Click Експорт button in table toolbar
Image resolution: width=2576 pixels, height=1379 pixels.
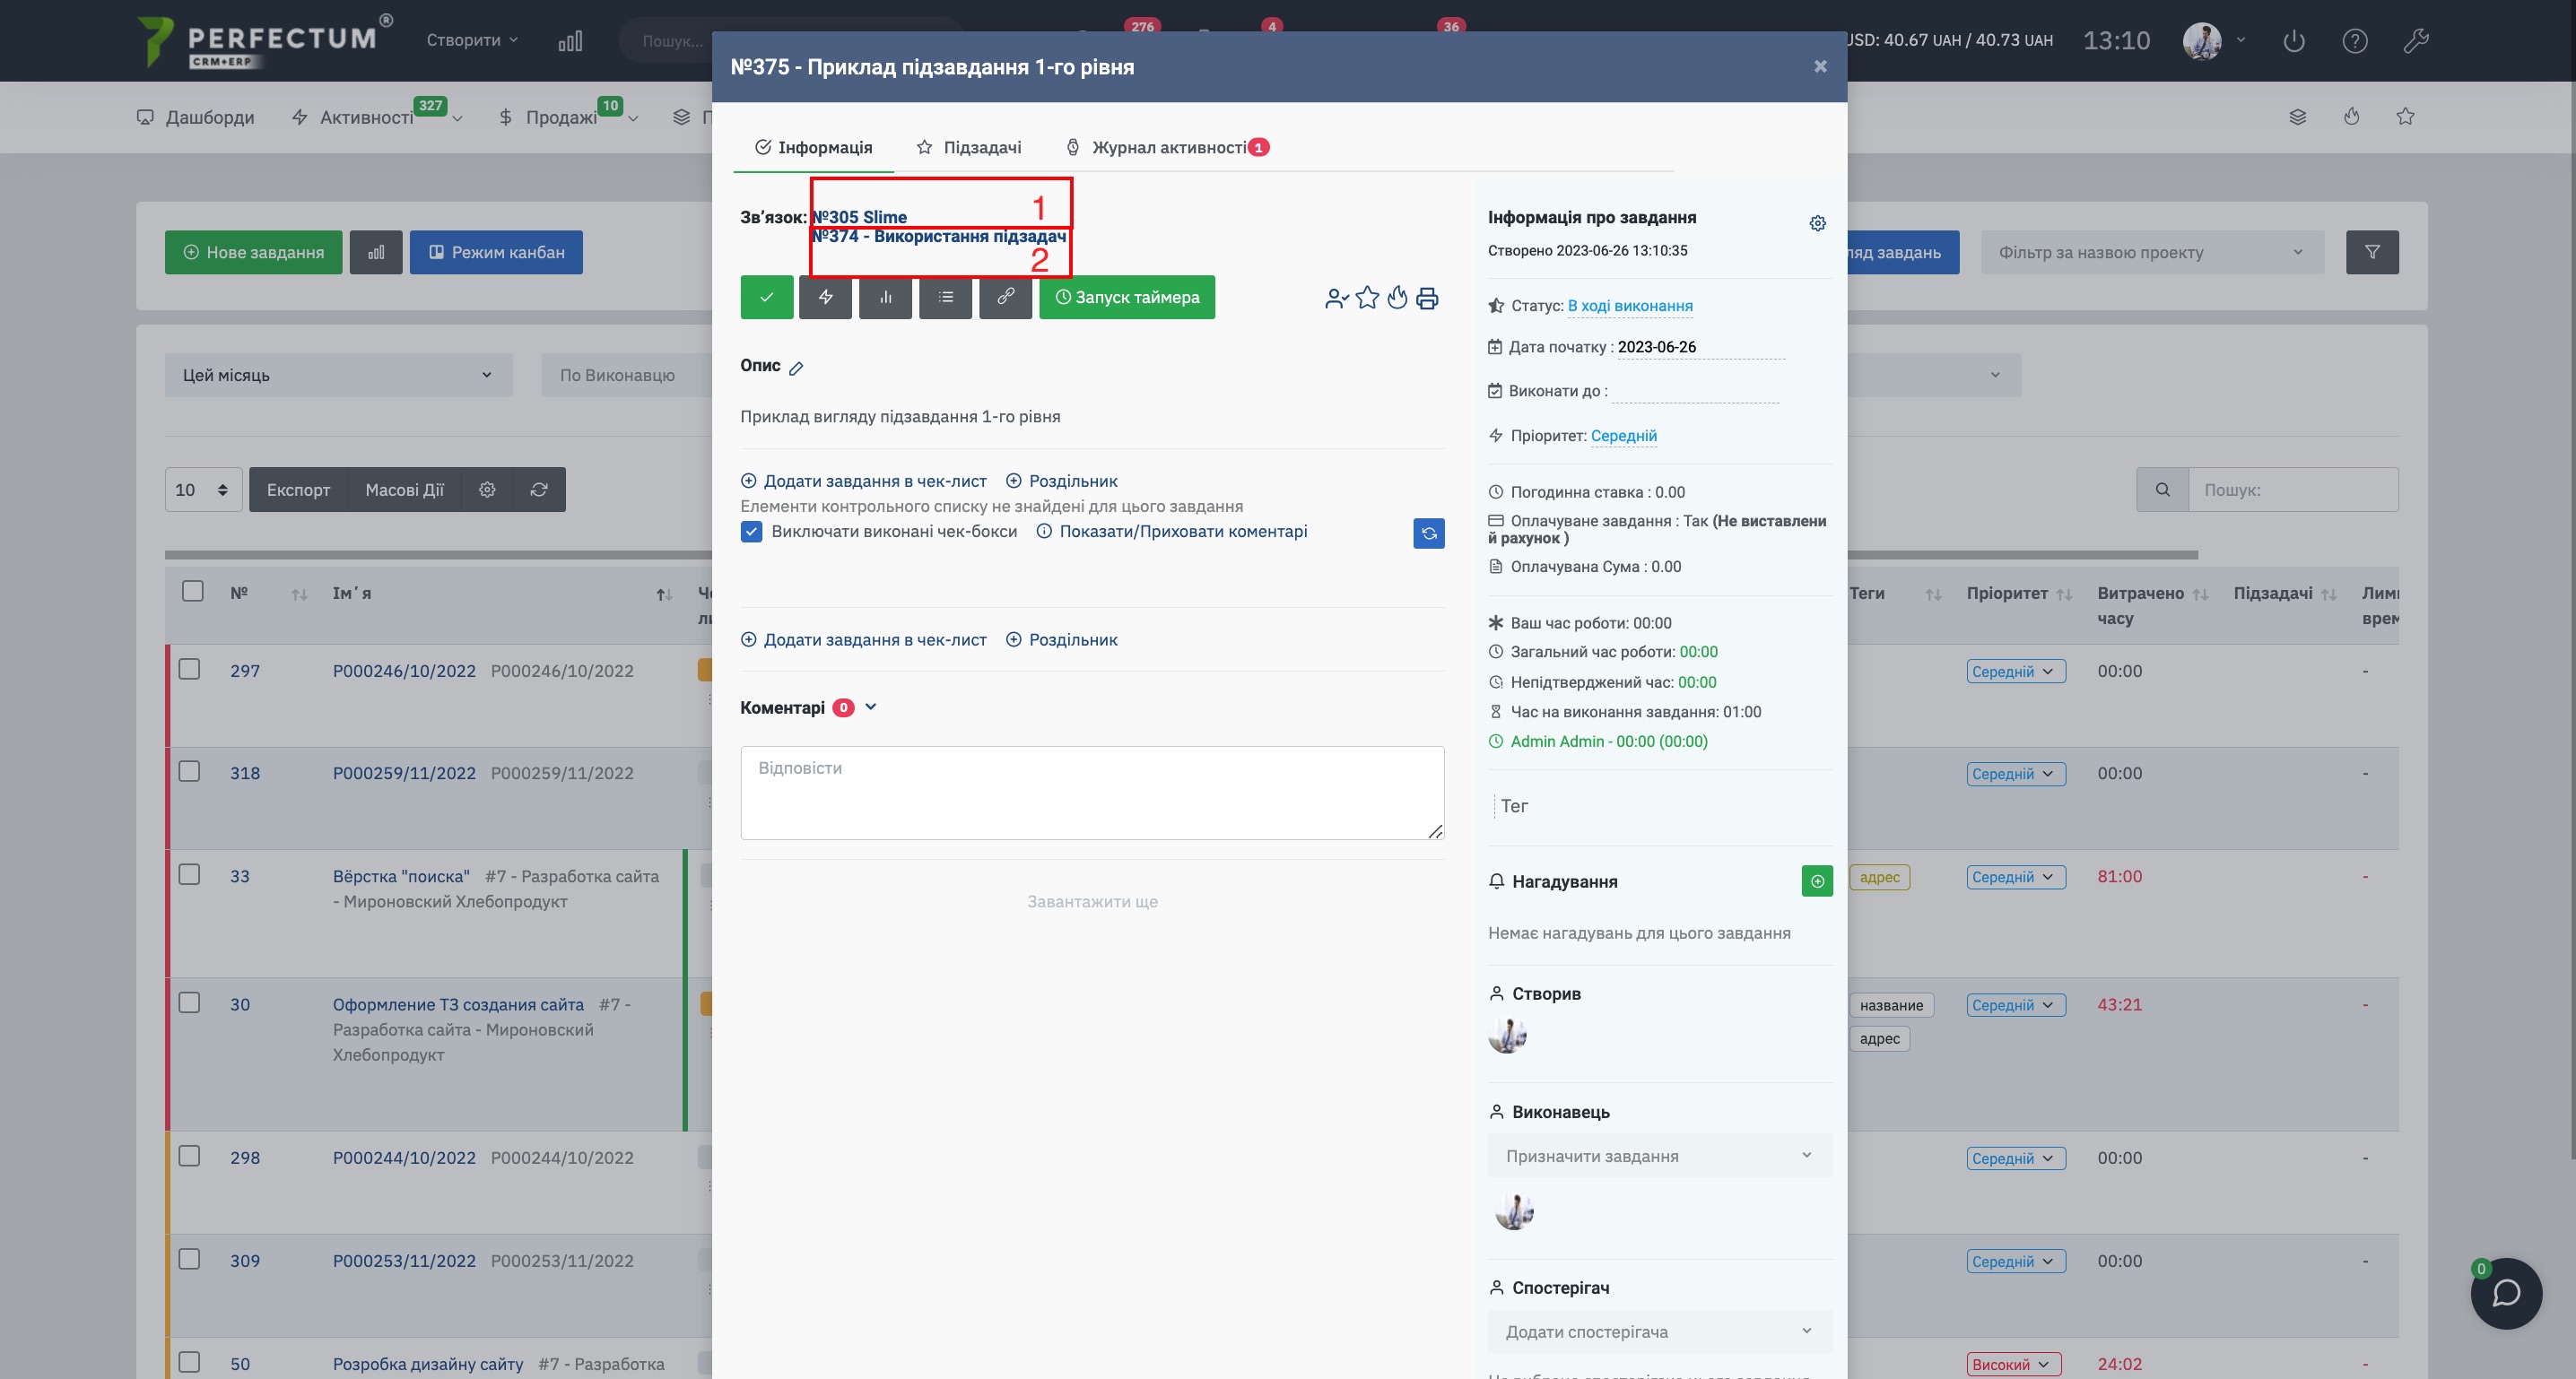tap(298, 490)
